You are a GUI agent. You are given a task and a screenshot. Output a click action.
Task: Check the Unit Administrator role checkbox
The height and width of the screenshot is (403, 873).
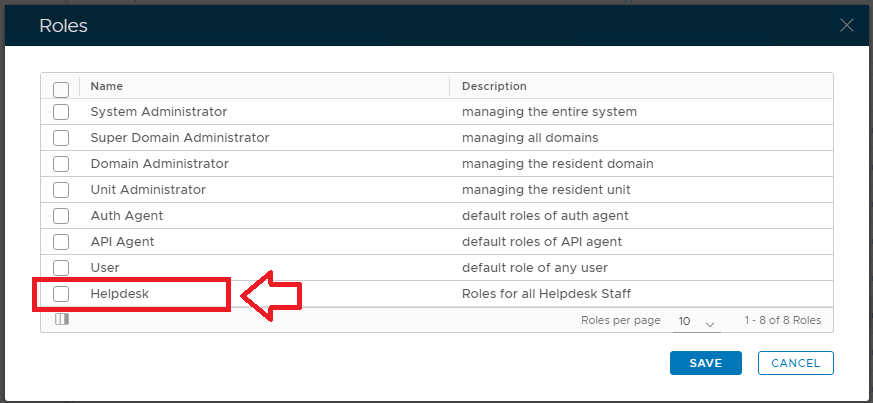coord(61,190)
